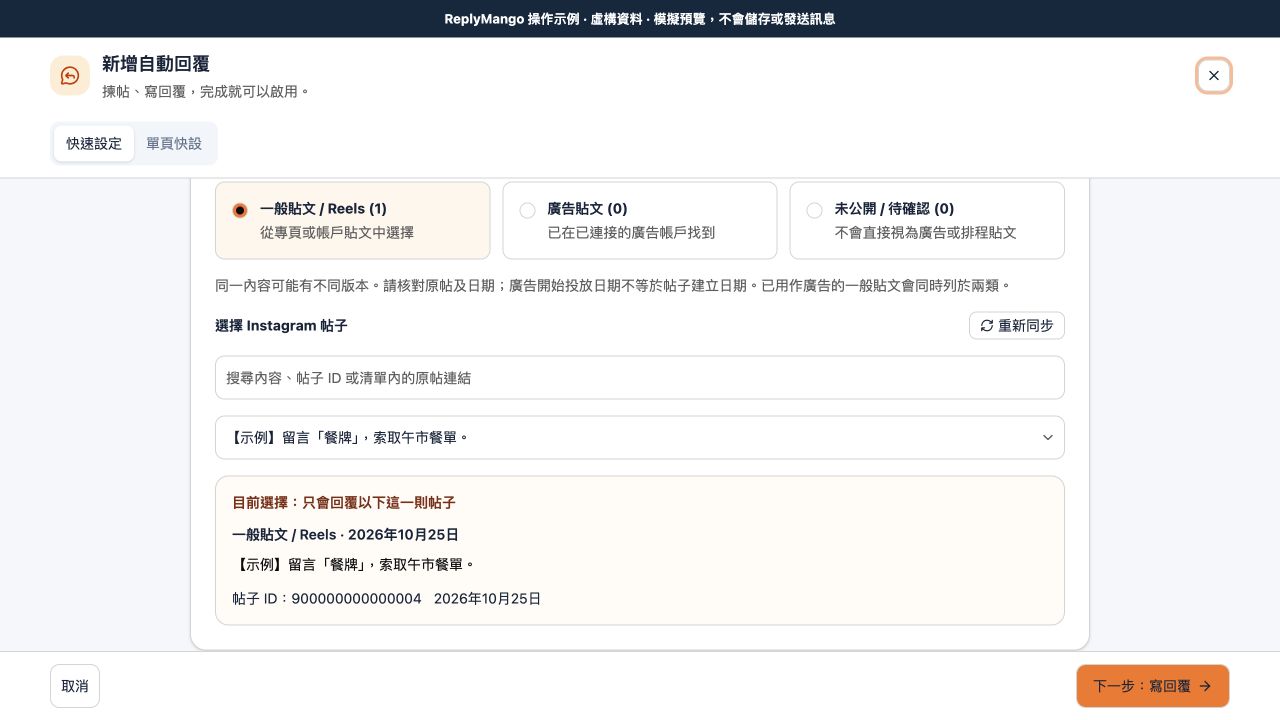Image resolution: width=1280 pixels, height=720 pixels.
Task: Select the 廣告貼文 (0) radio option
Action: point(527,210)
